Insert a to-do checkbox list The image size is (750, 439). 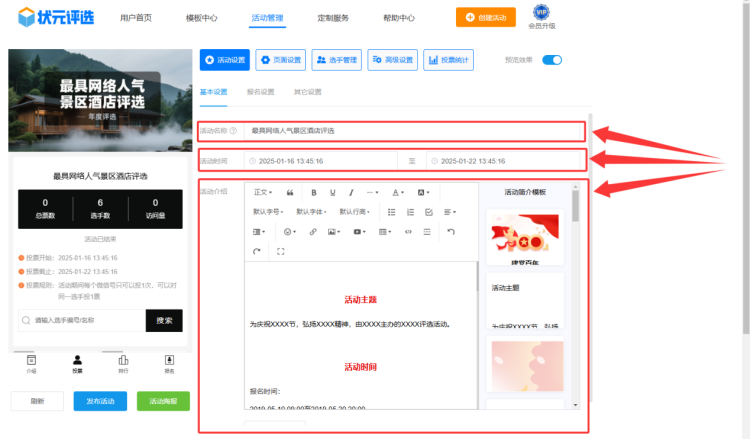tap(429, 212)
